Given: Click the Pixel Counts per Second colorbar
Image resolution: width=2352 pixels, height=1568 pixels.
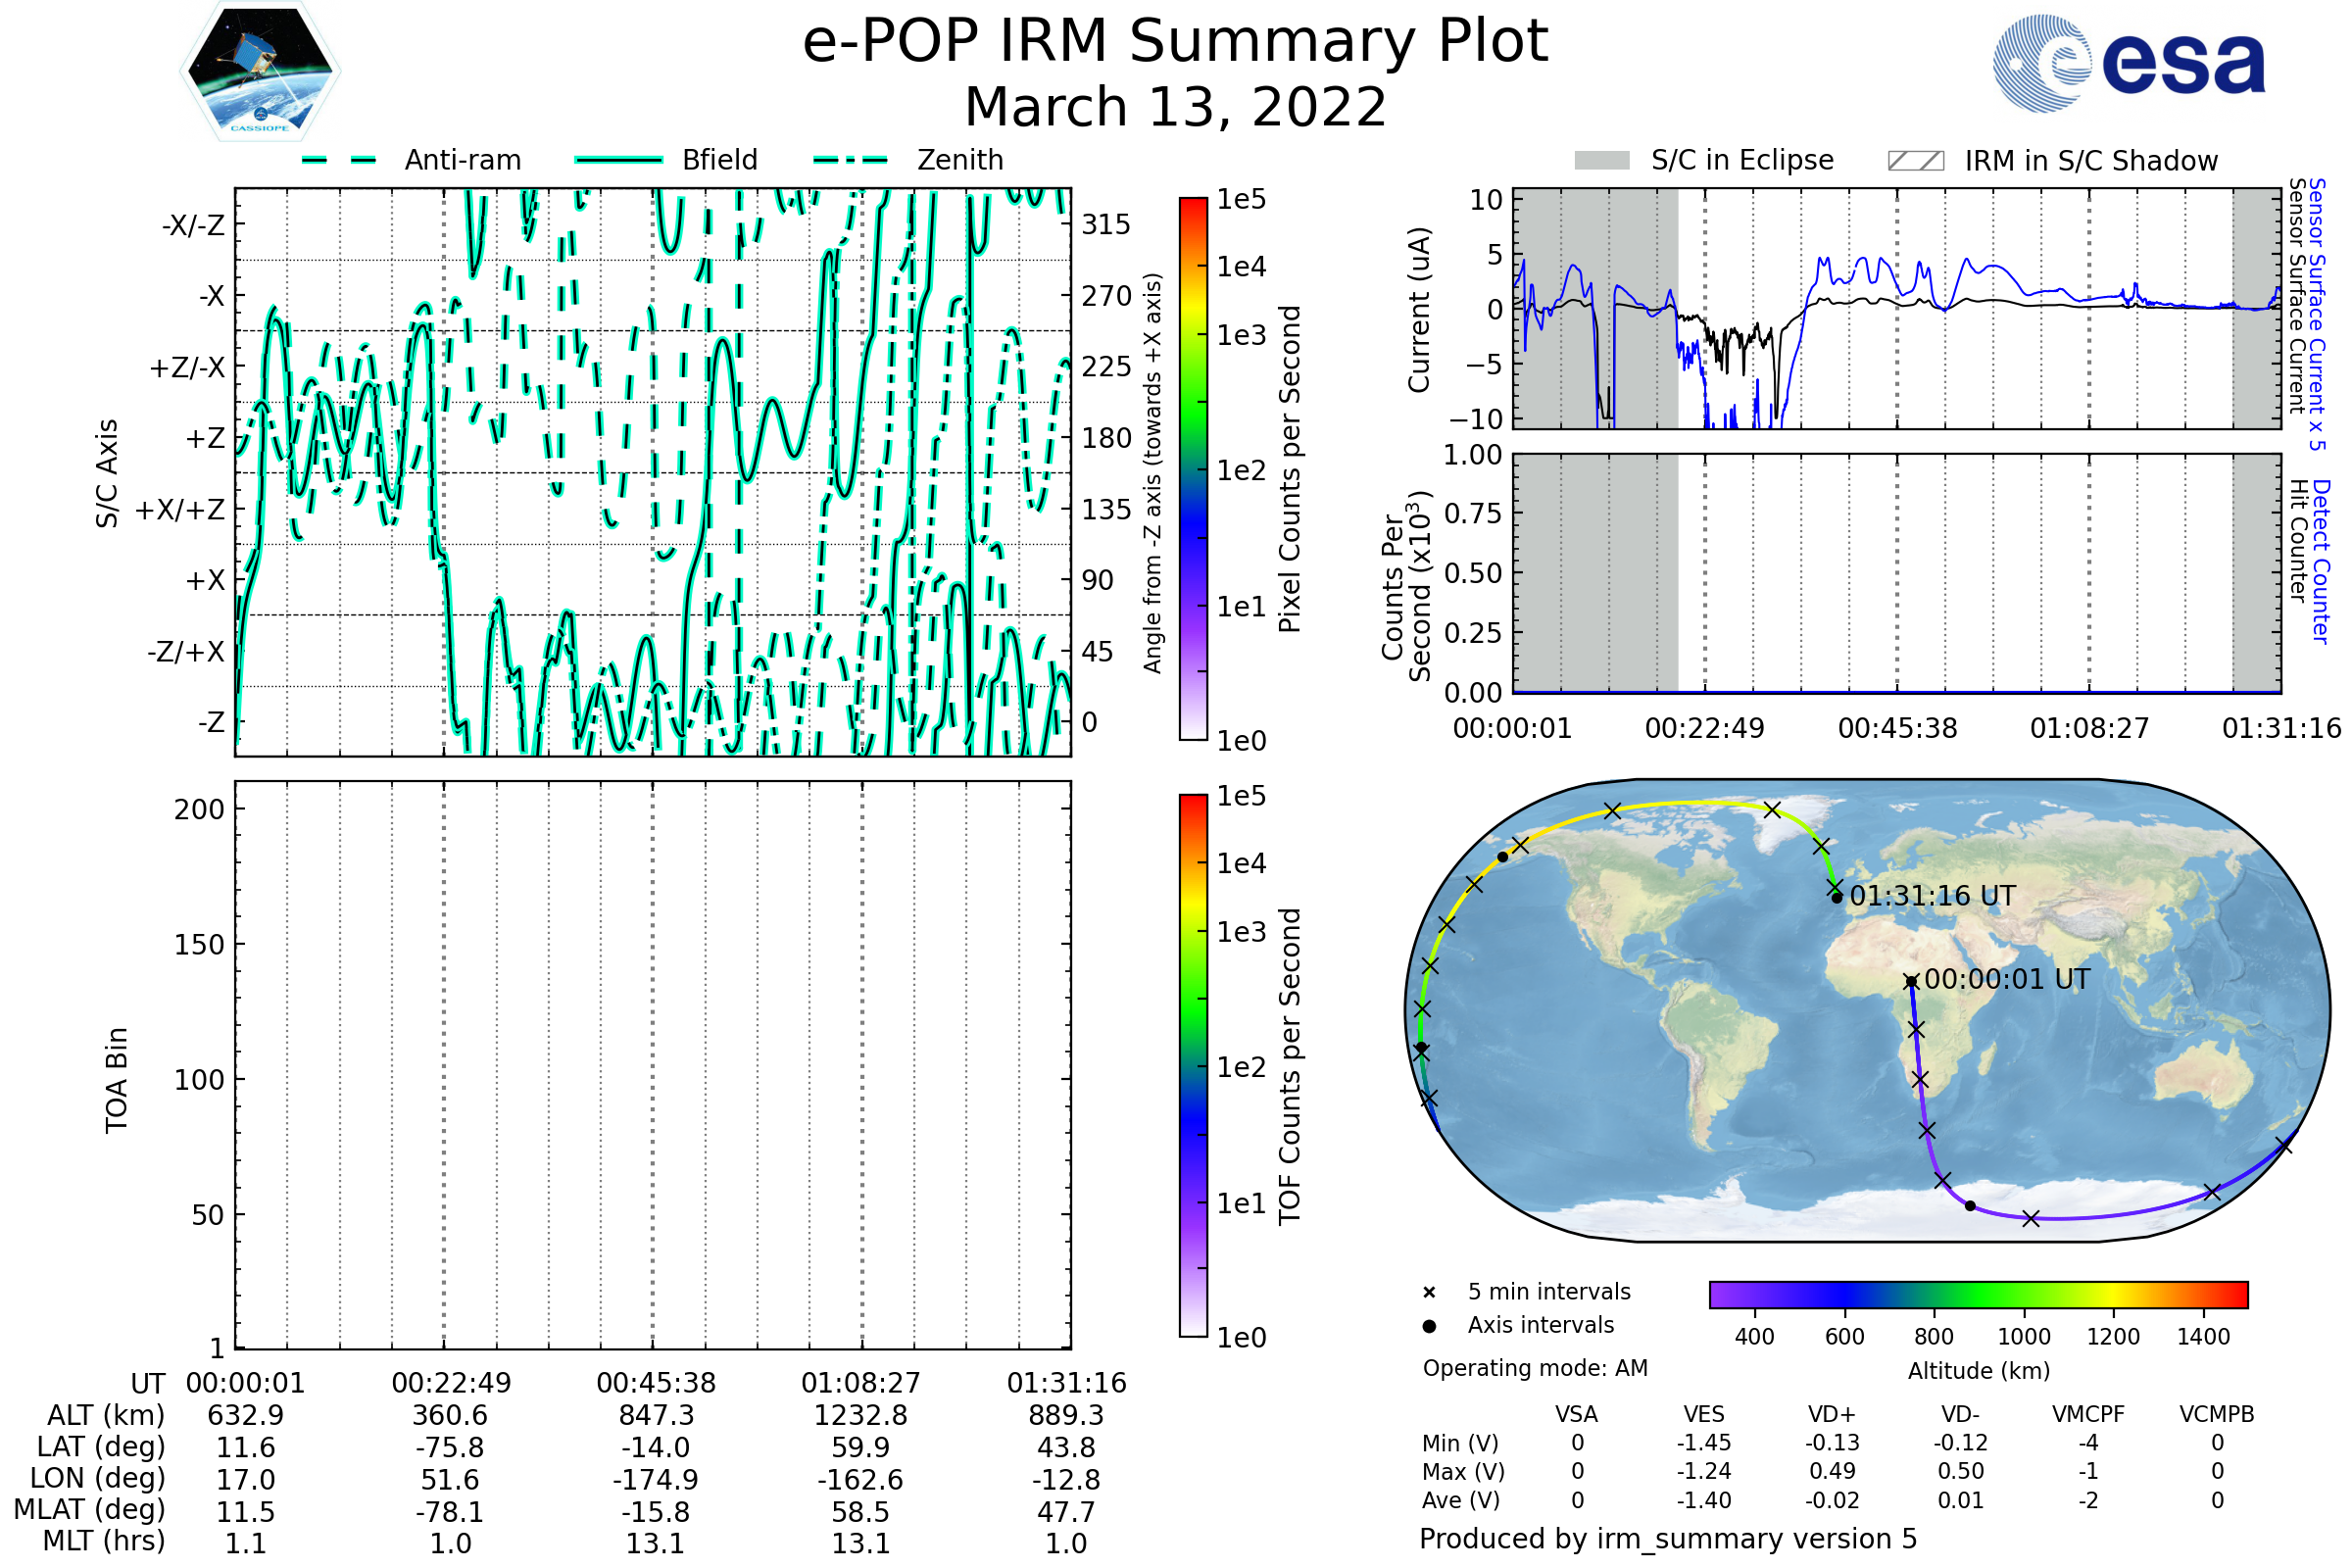Looking at the screenshot, I should click(1193, 468).
